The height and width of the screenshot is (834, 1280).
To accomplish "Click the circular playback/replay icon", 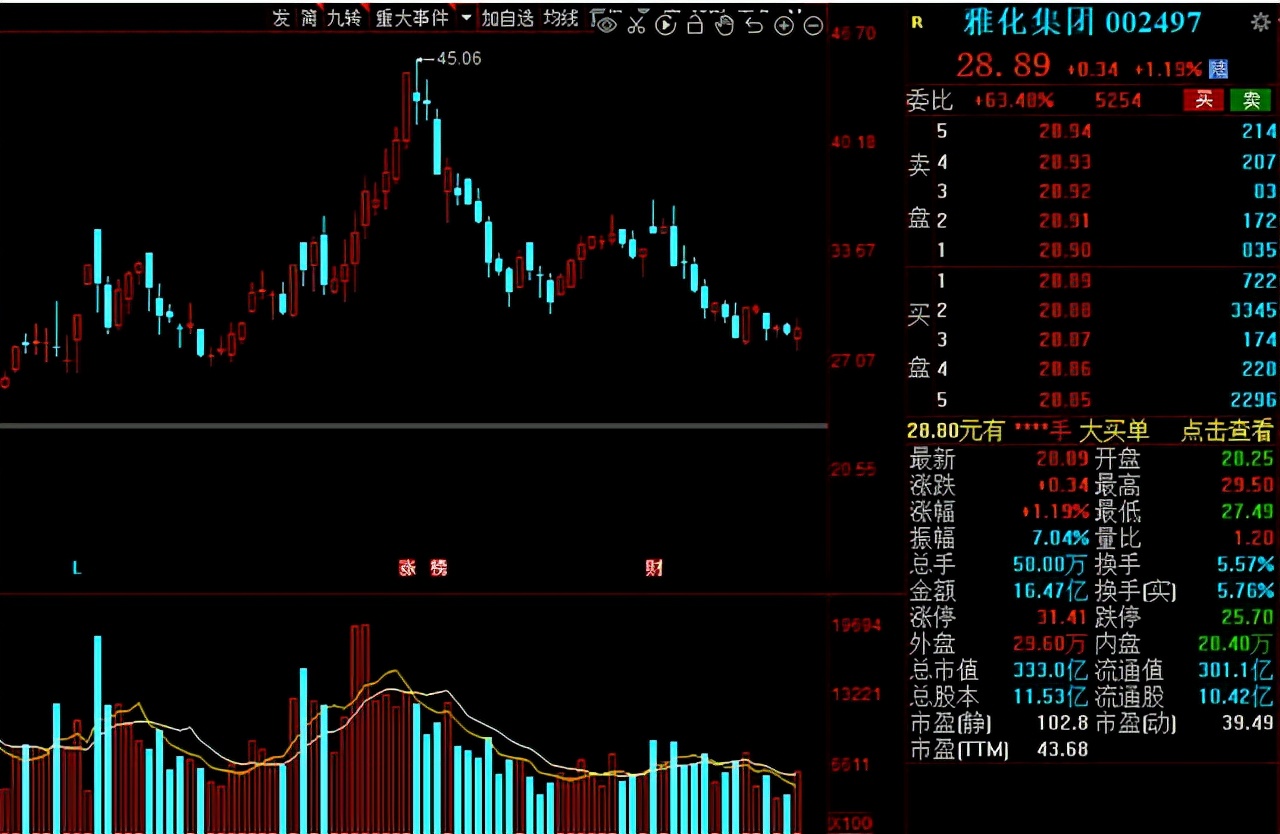I will (x=666, y=24).
